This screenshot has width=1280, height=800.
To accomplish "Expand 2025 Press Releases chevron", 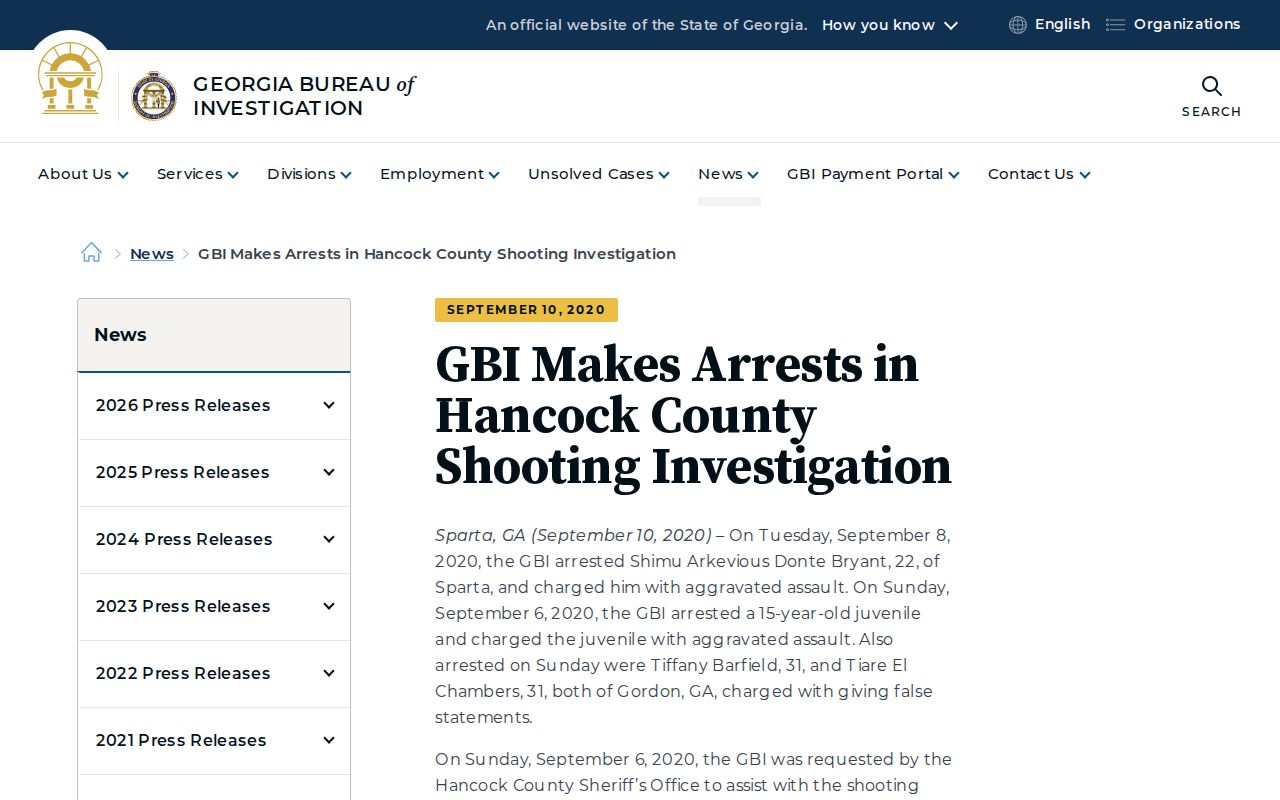I will coord(328,472).
